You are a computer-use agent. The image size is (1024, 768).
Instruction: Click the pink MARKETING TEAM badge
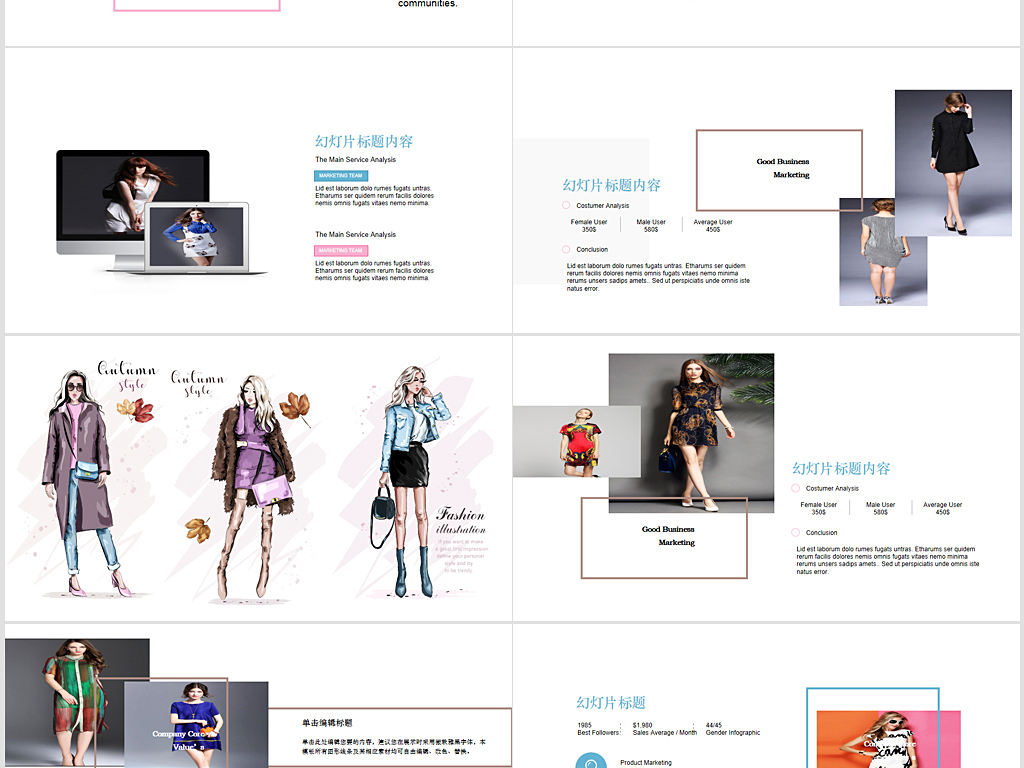(341, 250)
